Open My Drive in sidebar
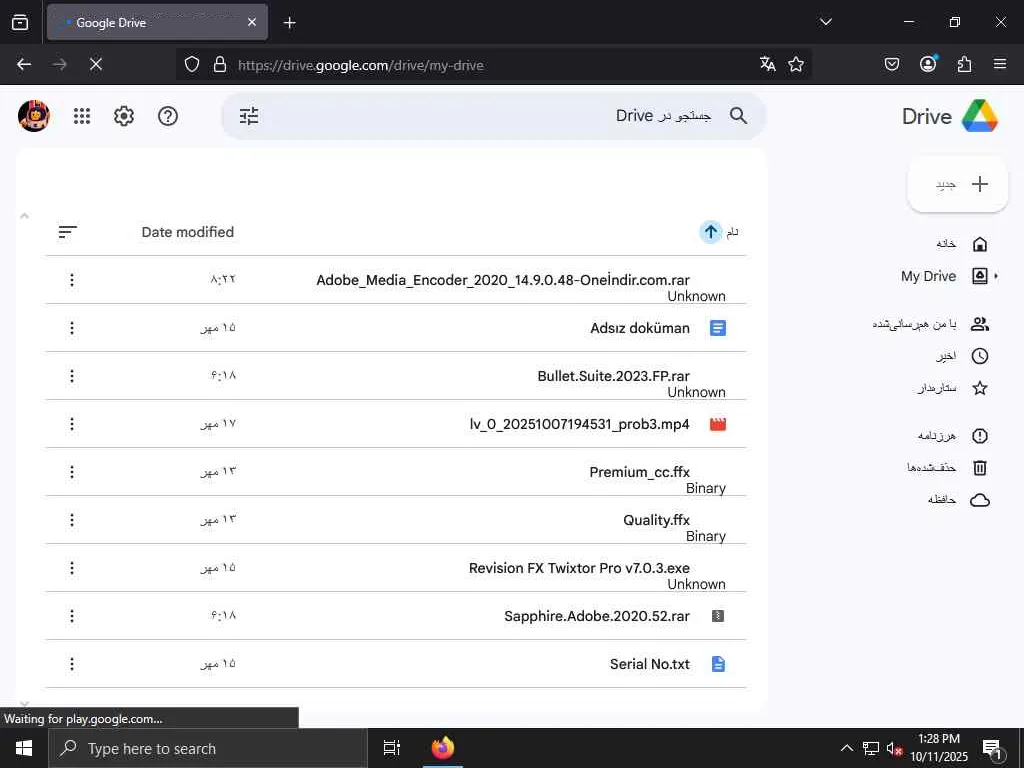The width and height of the screenshot is (1024, 768). coord(944,276)
